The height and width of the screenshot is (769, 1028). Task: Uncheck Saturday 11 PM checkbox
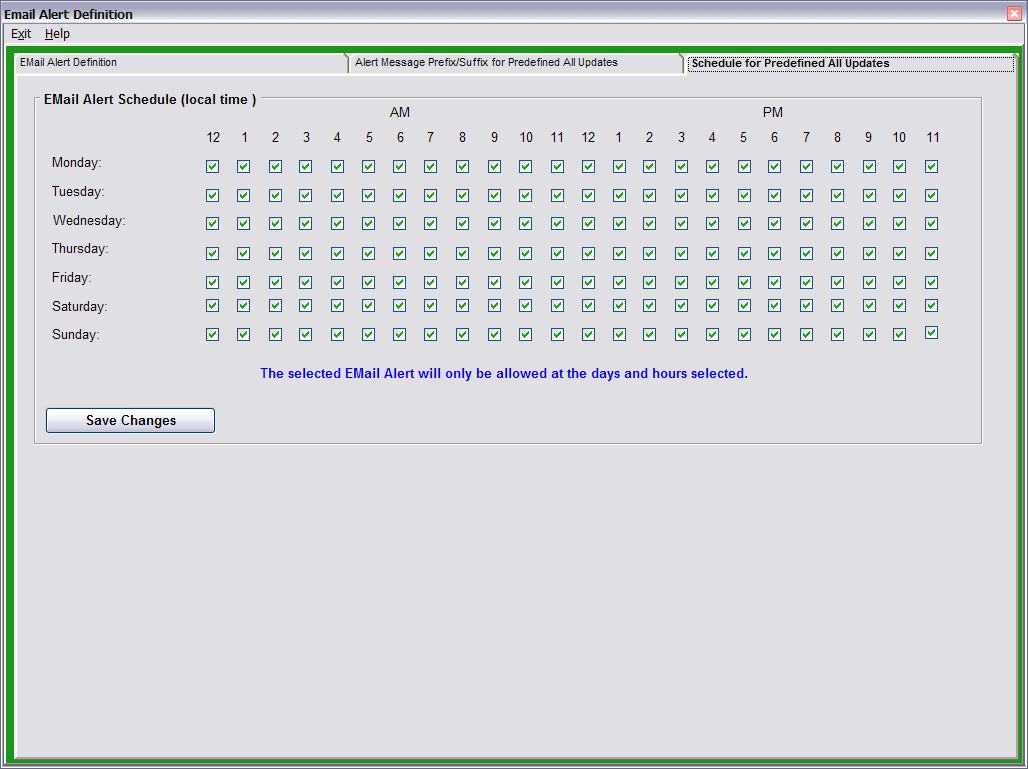pyautogui.click(x=931, y=306)
